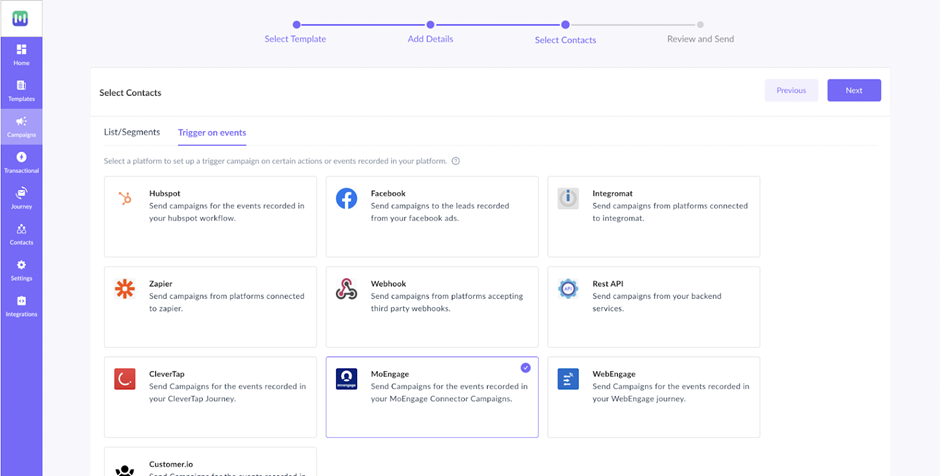Click the help question mark icon
Image resolution: width=940 pixels, height=476 pixels.
click(456, 161)
